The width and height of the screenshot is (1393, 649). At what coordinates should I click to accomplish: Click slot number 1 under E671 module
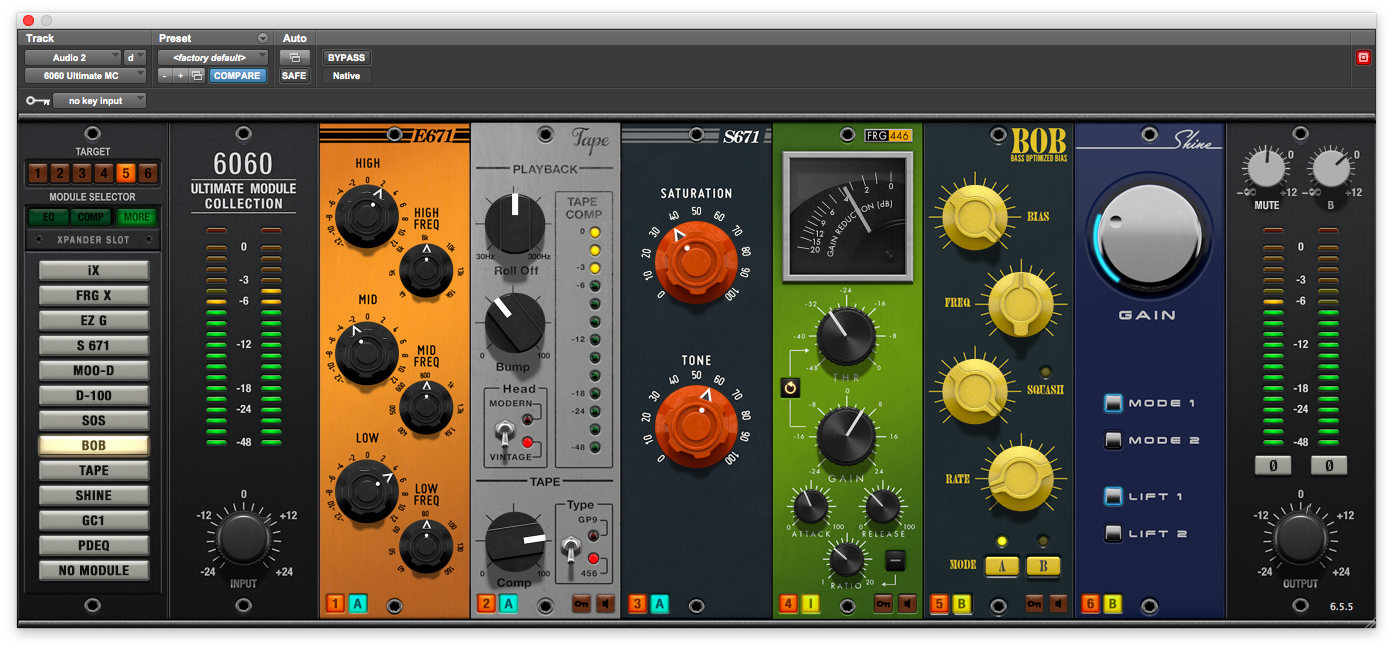(x=335, y=603)
